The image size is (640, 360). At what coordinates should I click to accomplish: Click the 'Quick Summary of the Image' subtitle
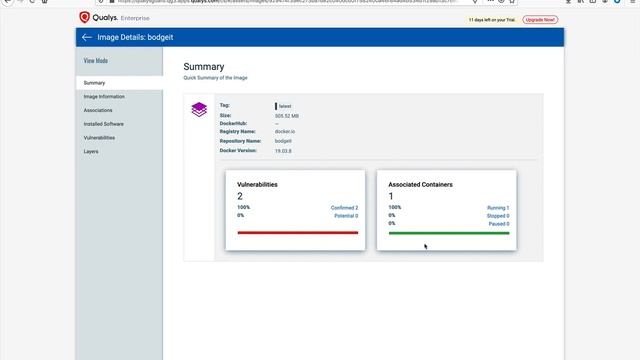click(215, 78)
